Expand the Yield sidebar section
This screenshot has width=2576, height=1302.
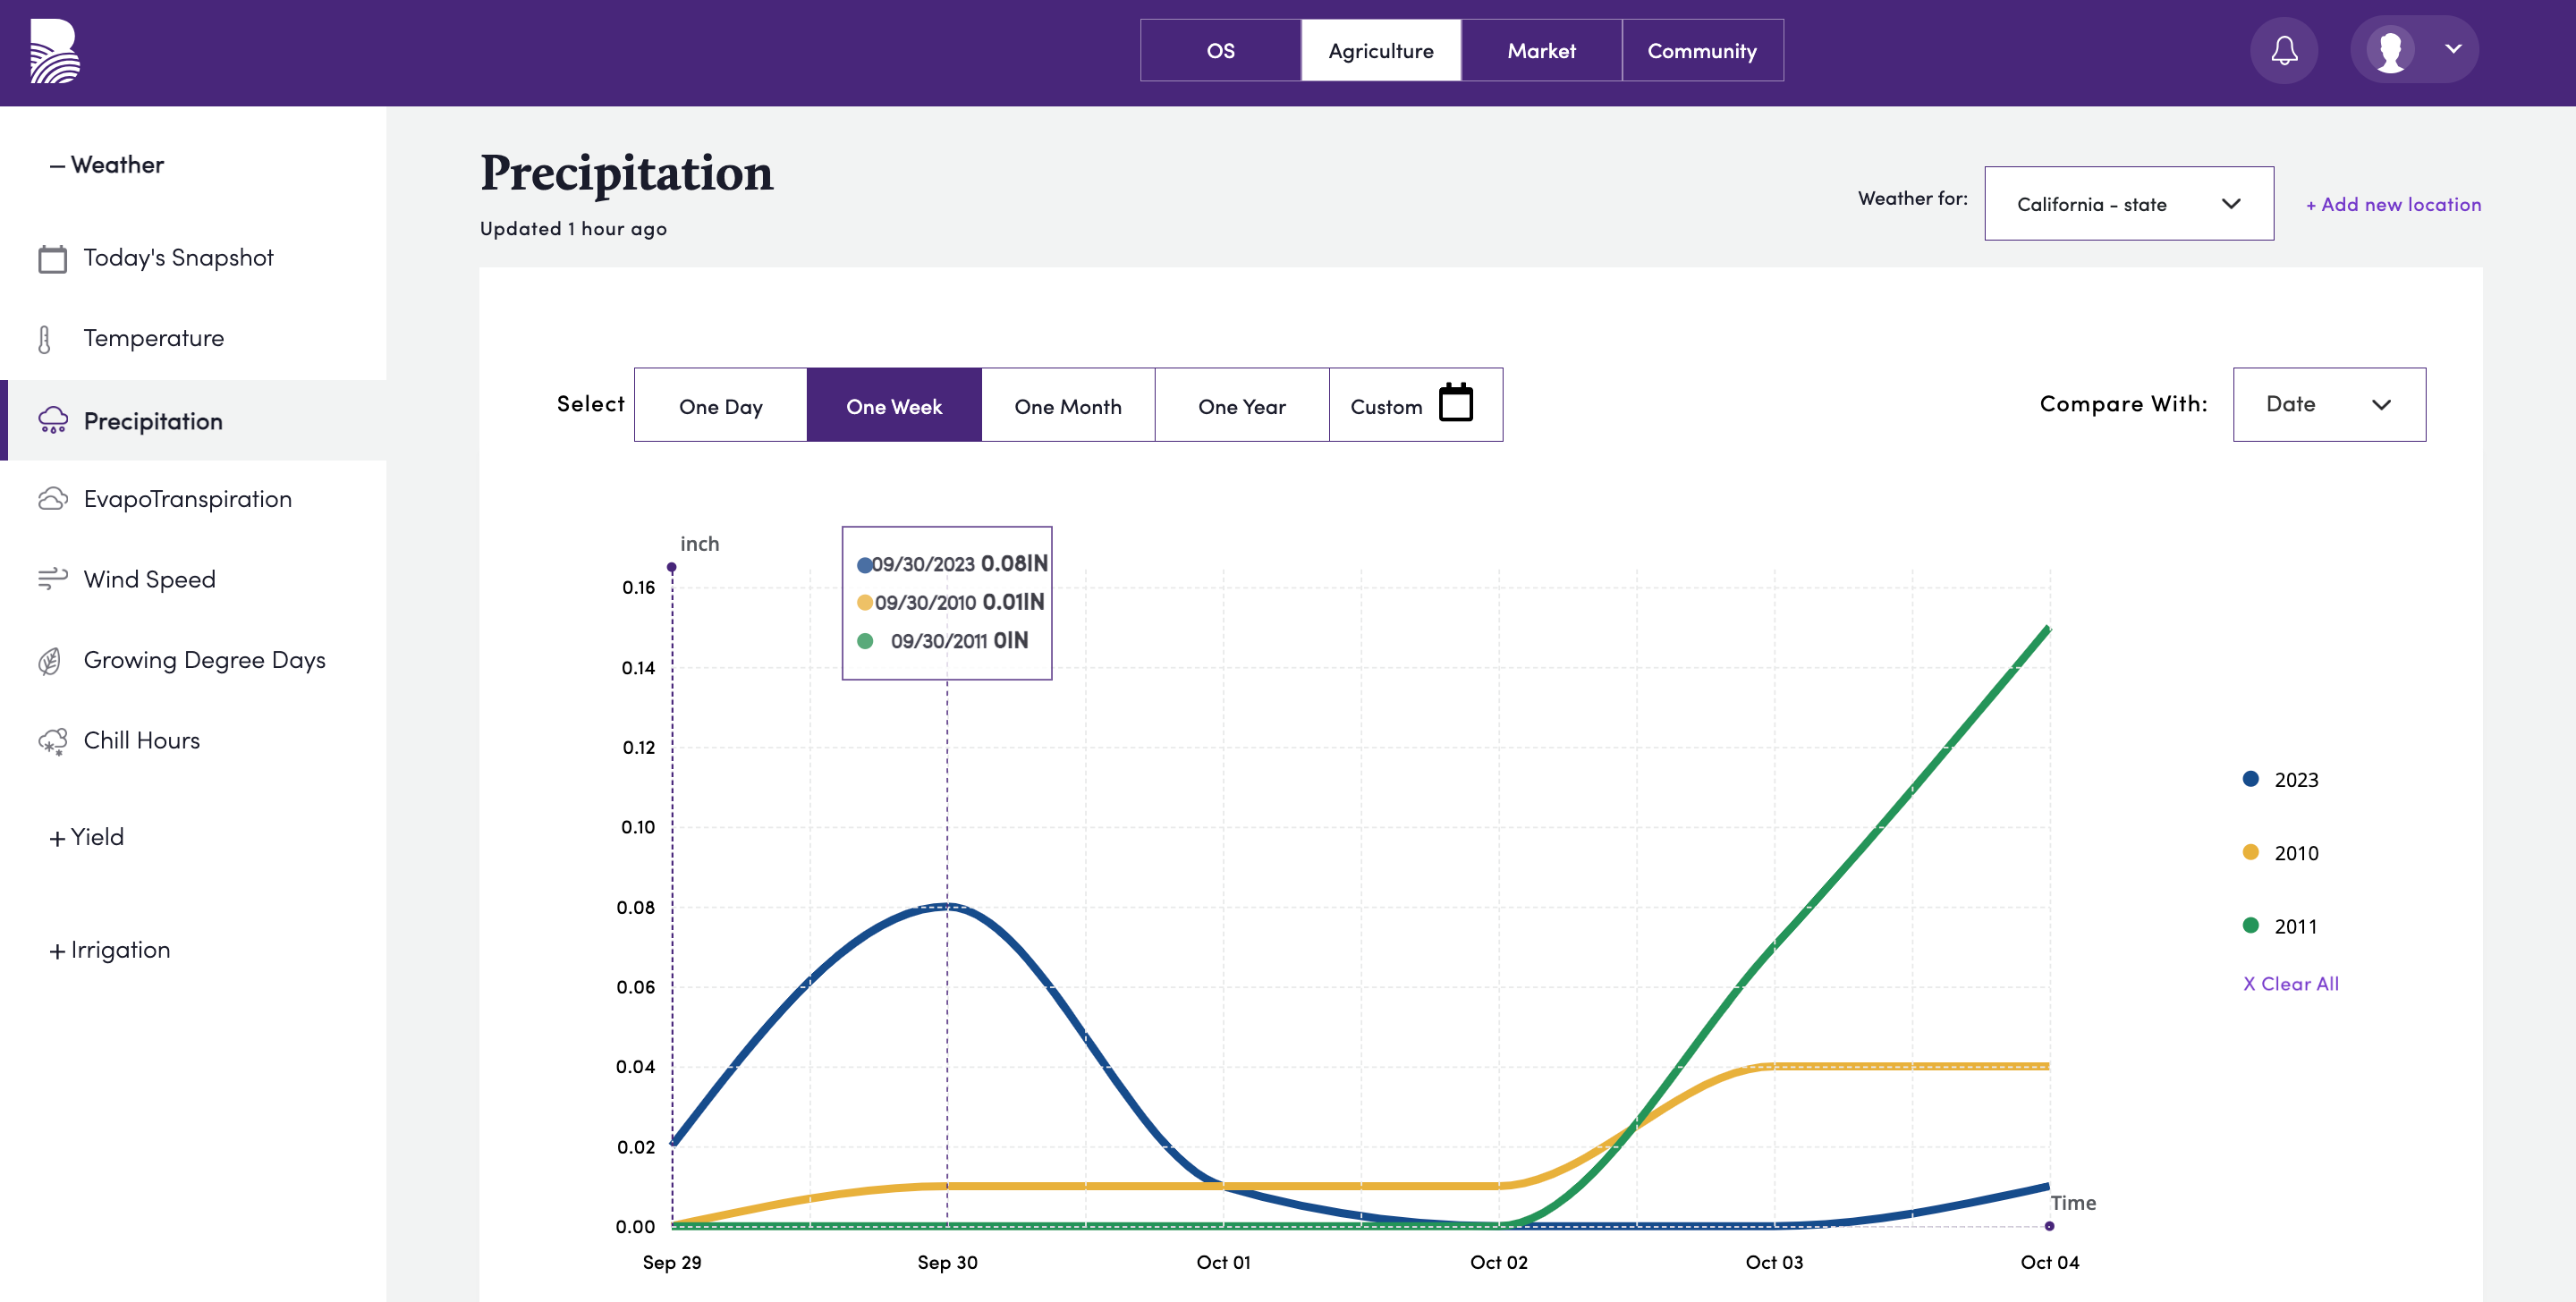[x=87, y=837]
